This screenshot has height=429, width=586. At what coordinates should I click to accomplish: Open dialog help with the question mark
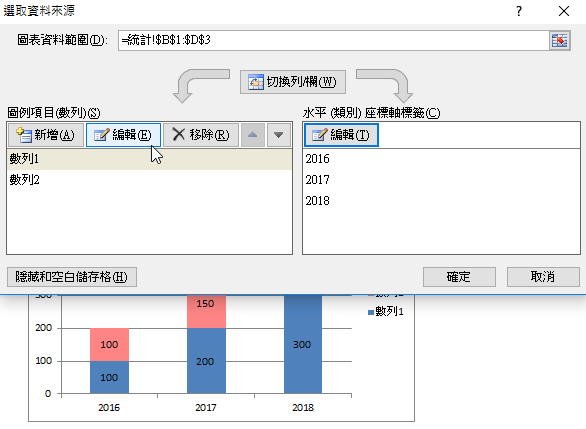[x=519, y=11]
